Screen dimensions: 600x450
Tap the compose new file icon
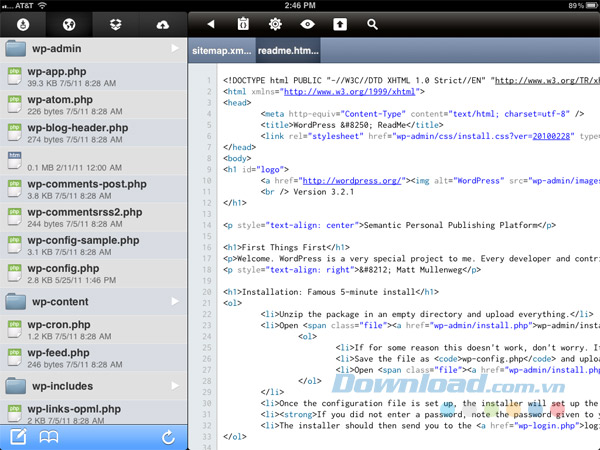[18, 437]
